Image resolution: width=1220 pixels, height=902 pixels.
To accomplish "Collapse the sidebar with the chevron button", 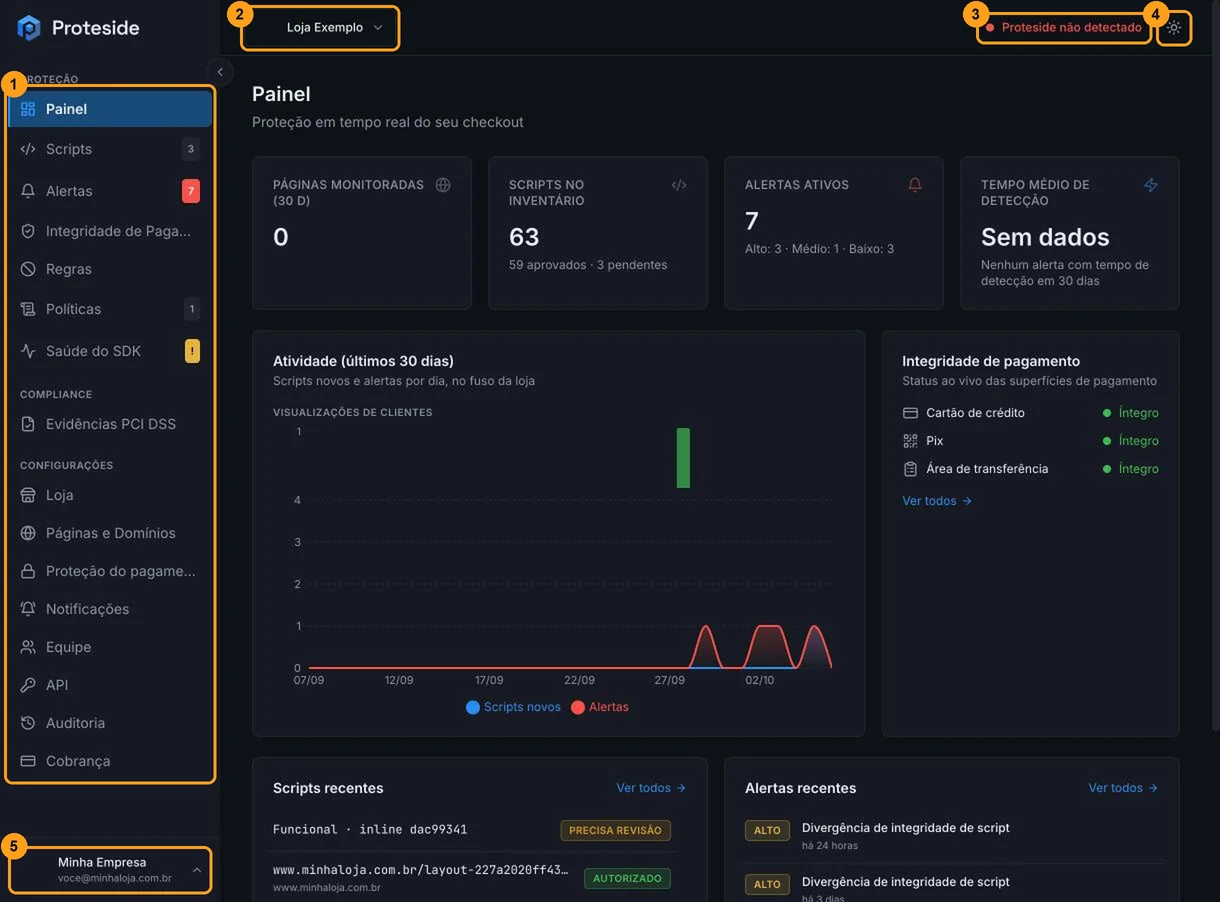I will [220, 72].
